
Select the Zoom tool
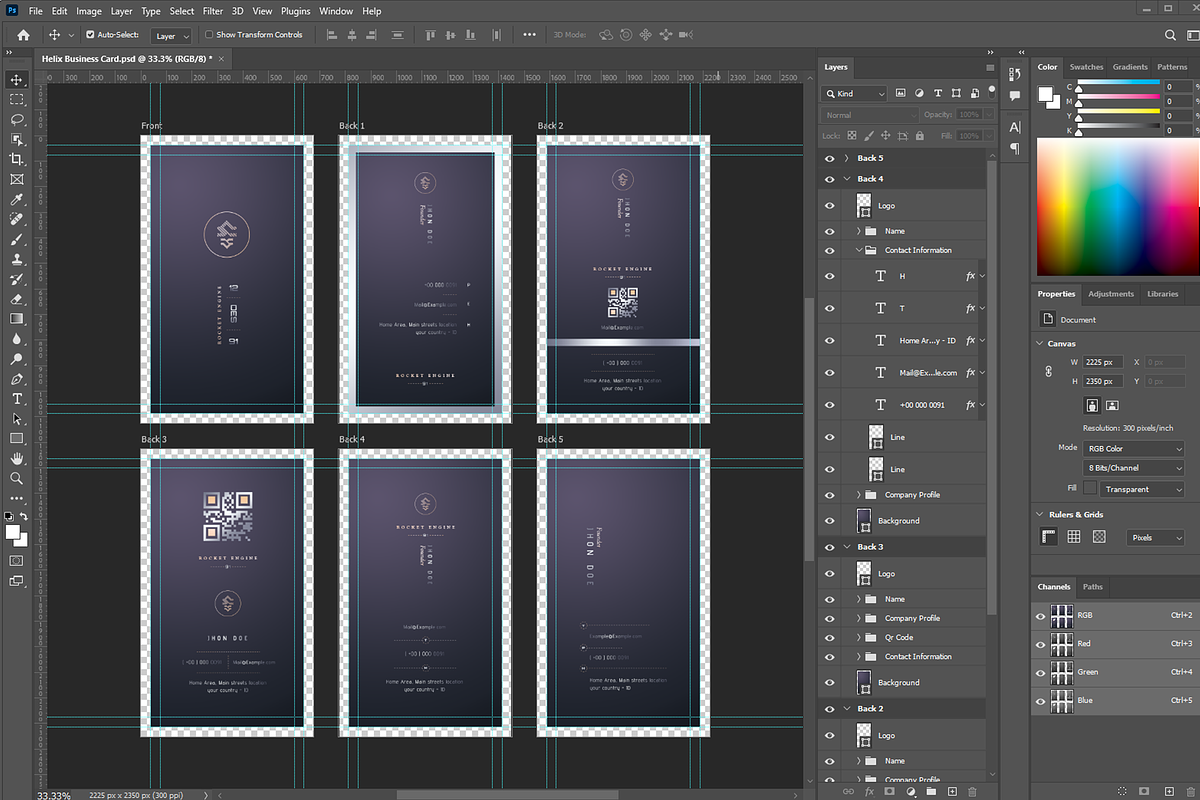point(16,478)
